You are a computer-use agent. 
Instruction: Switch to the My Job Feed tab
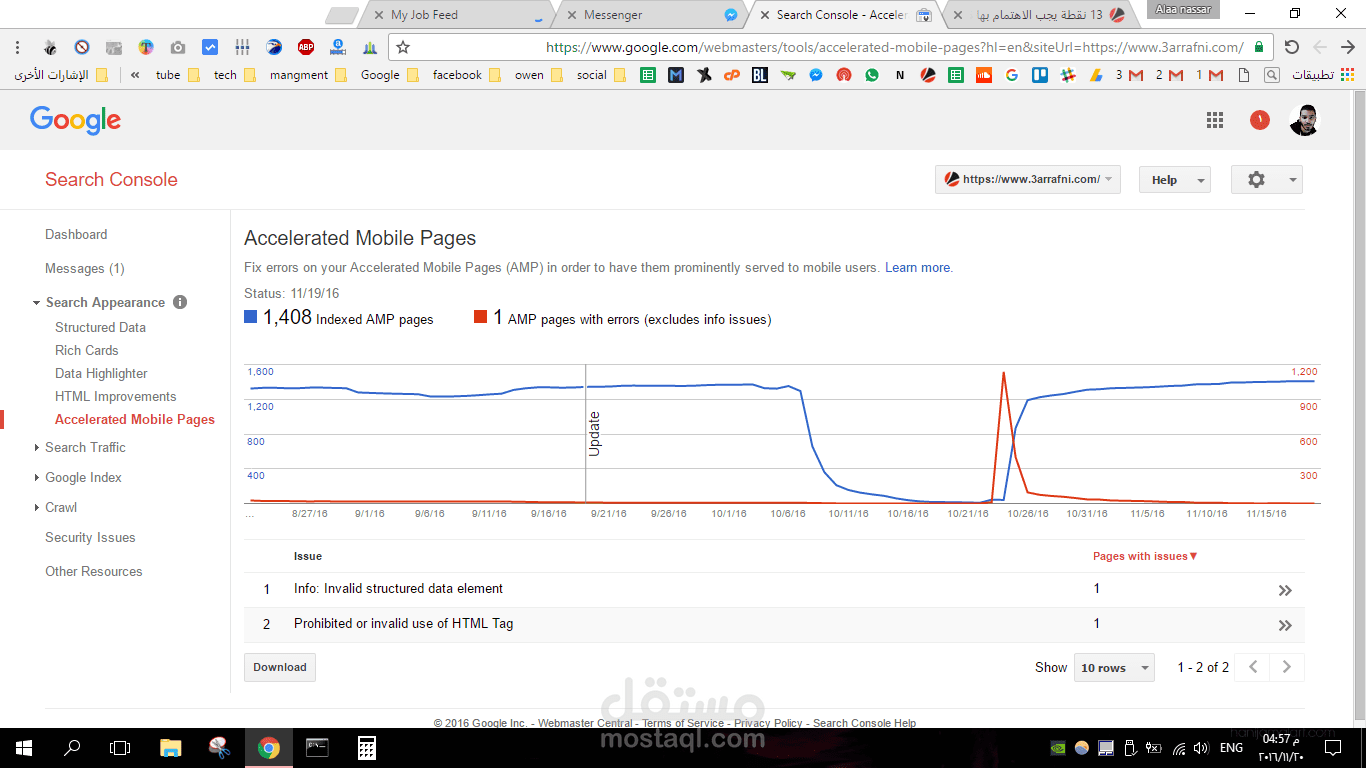tap(455, 15)
